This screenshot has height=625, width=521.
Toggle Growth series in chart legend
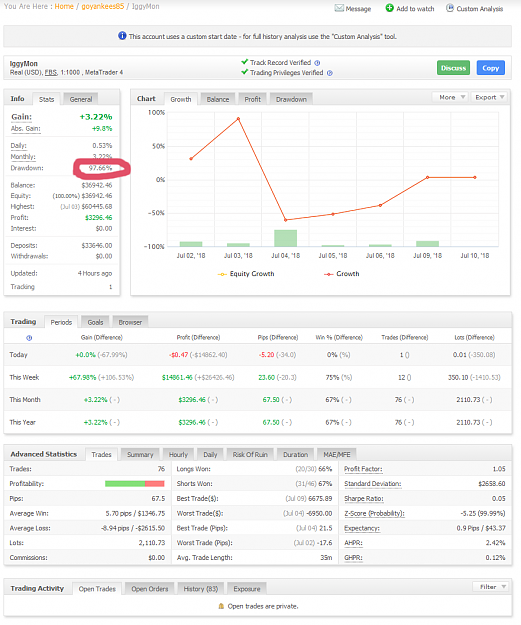coord(342,274)
